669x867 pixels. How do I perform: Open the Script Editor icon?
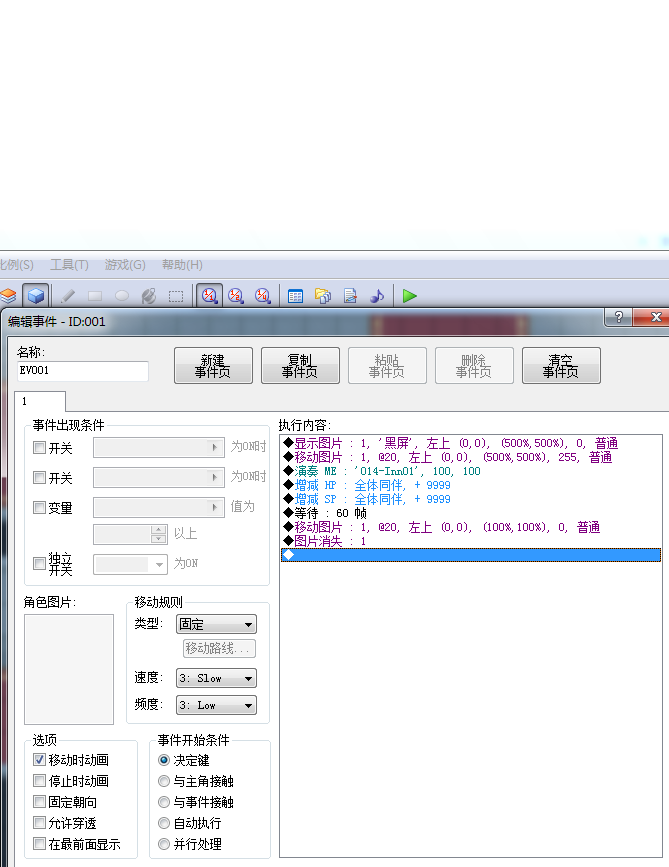click(350, 296)
